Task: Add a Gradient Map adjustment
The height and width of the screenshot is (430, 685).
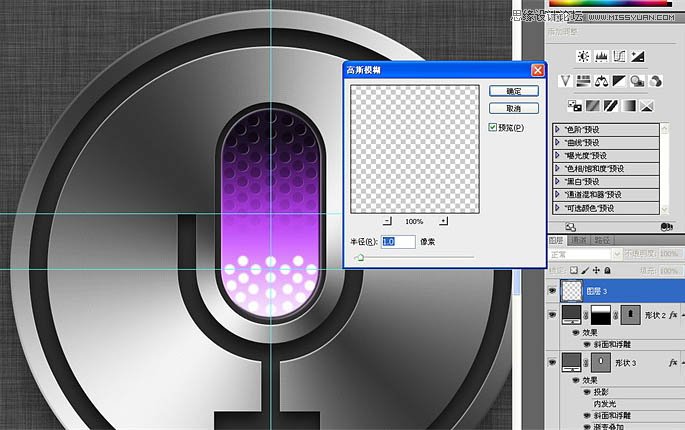Action: (x=629, y=106)
